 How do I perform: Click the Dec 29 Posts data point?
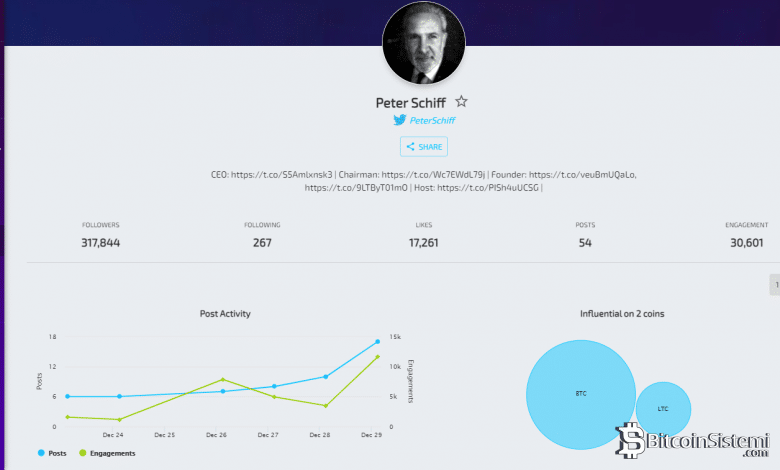pyautogui.click(x=377, y=341)
